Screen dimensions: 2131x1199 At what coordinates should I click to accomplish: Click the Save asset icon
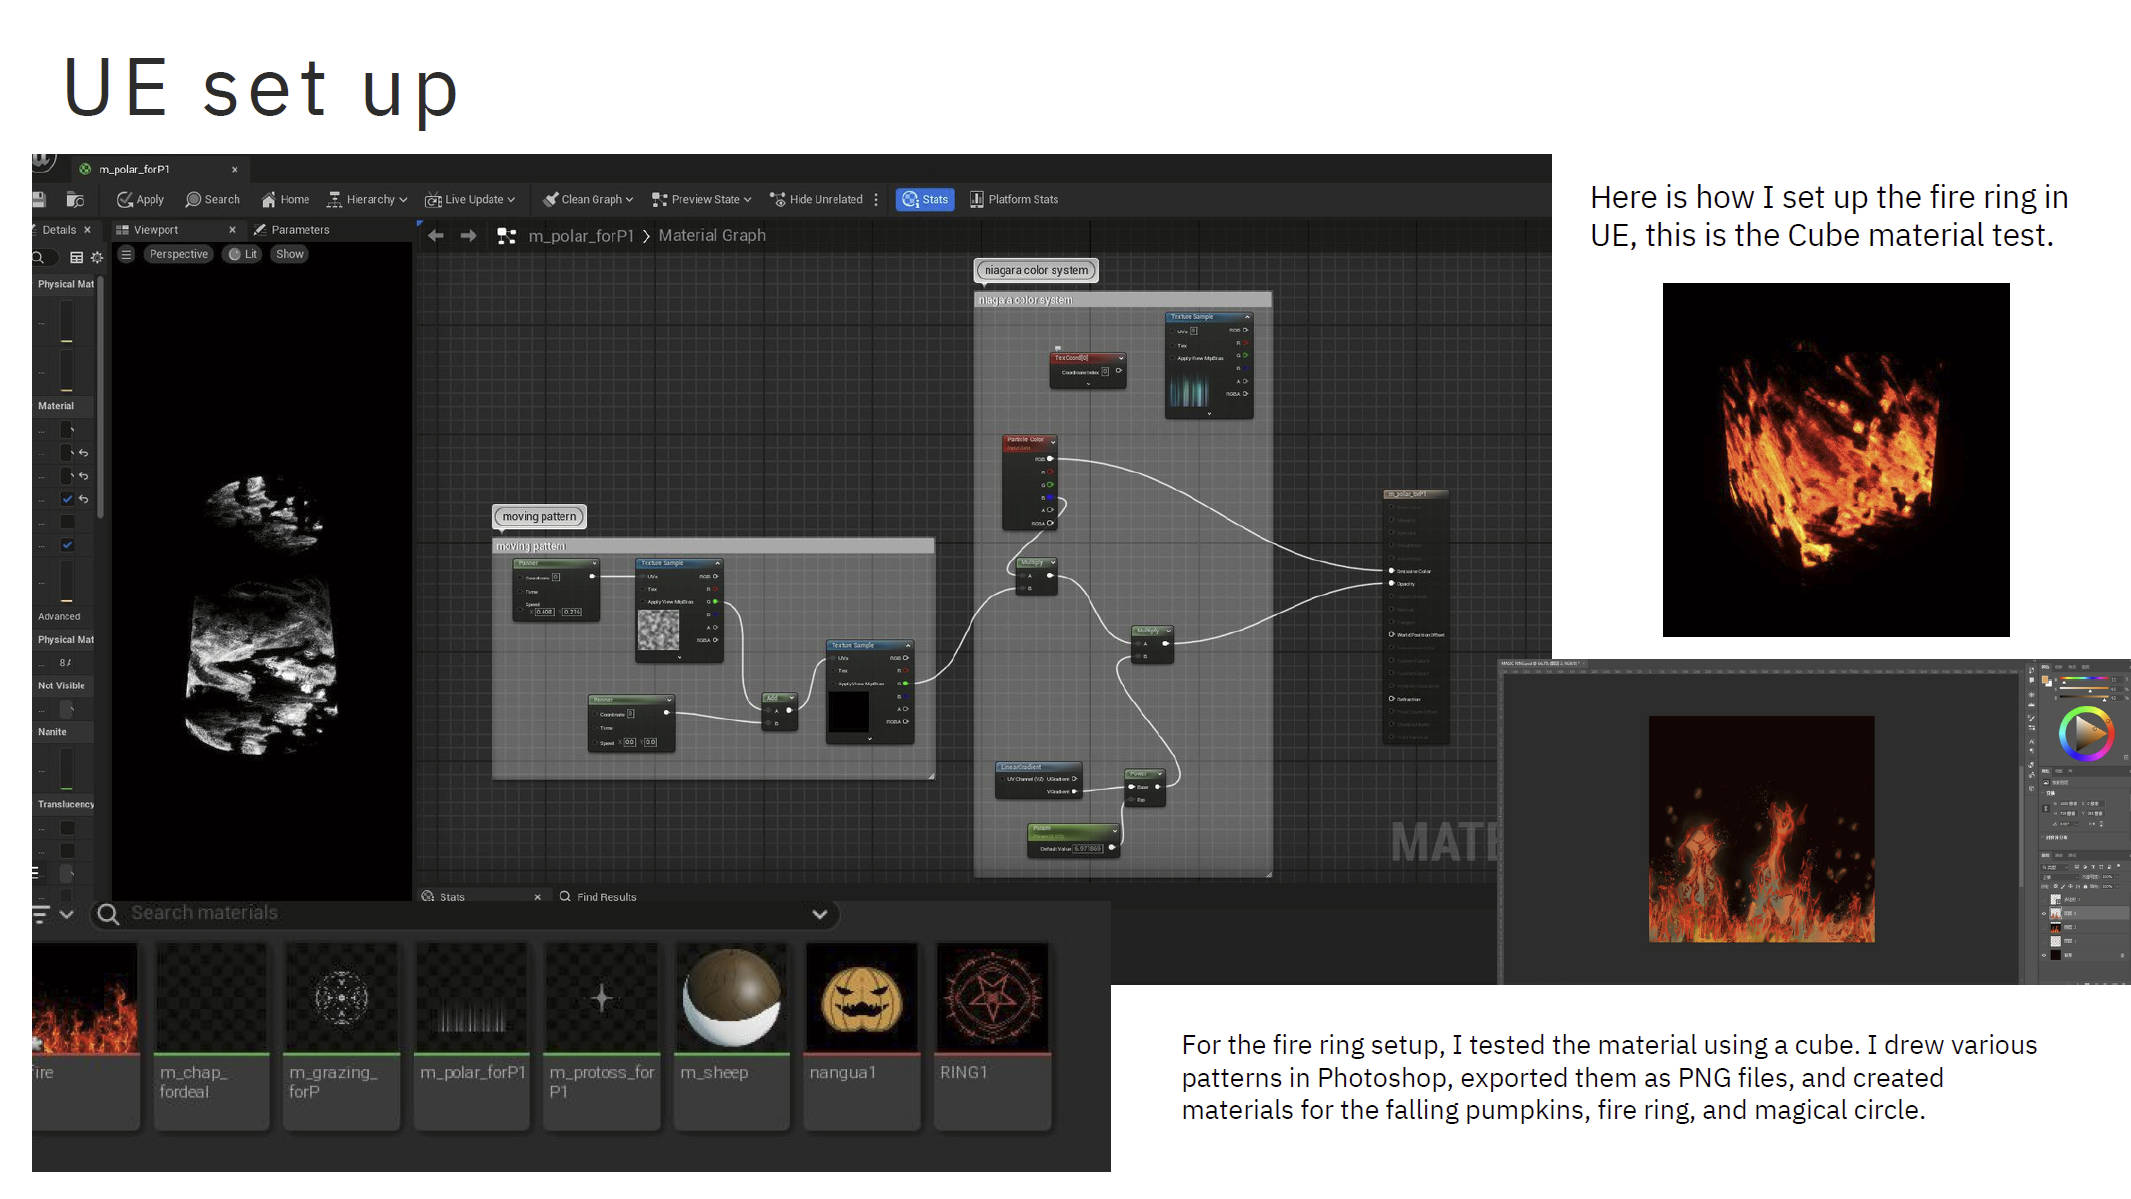pyautogui.click(x=39, y=199)
